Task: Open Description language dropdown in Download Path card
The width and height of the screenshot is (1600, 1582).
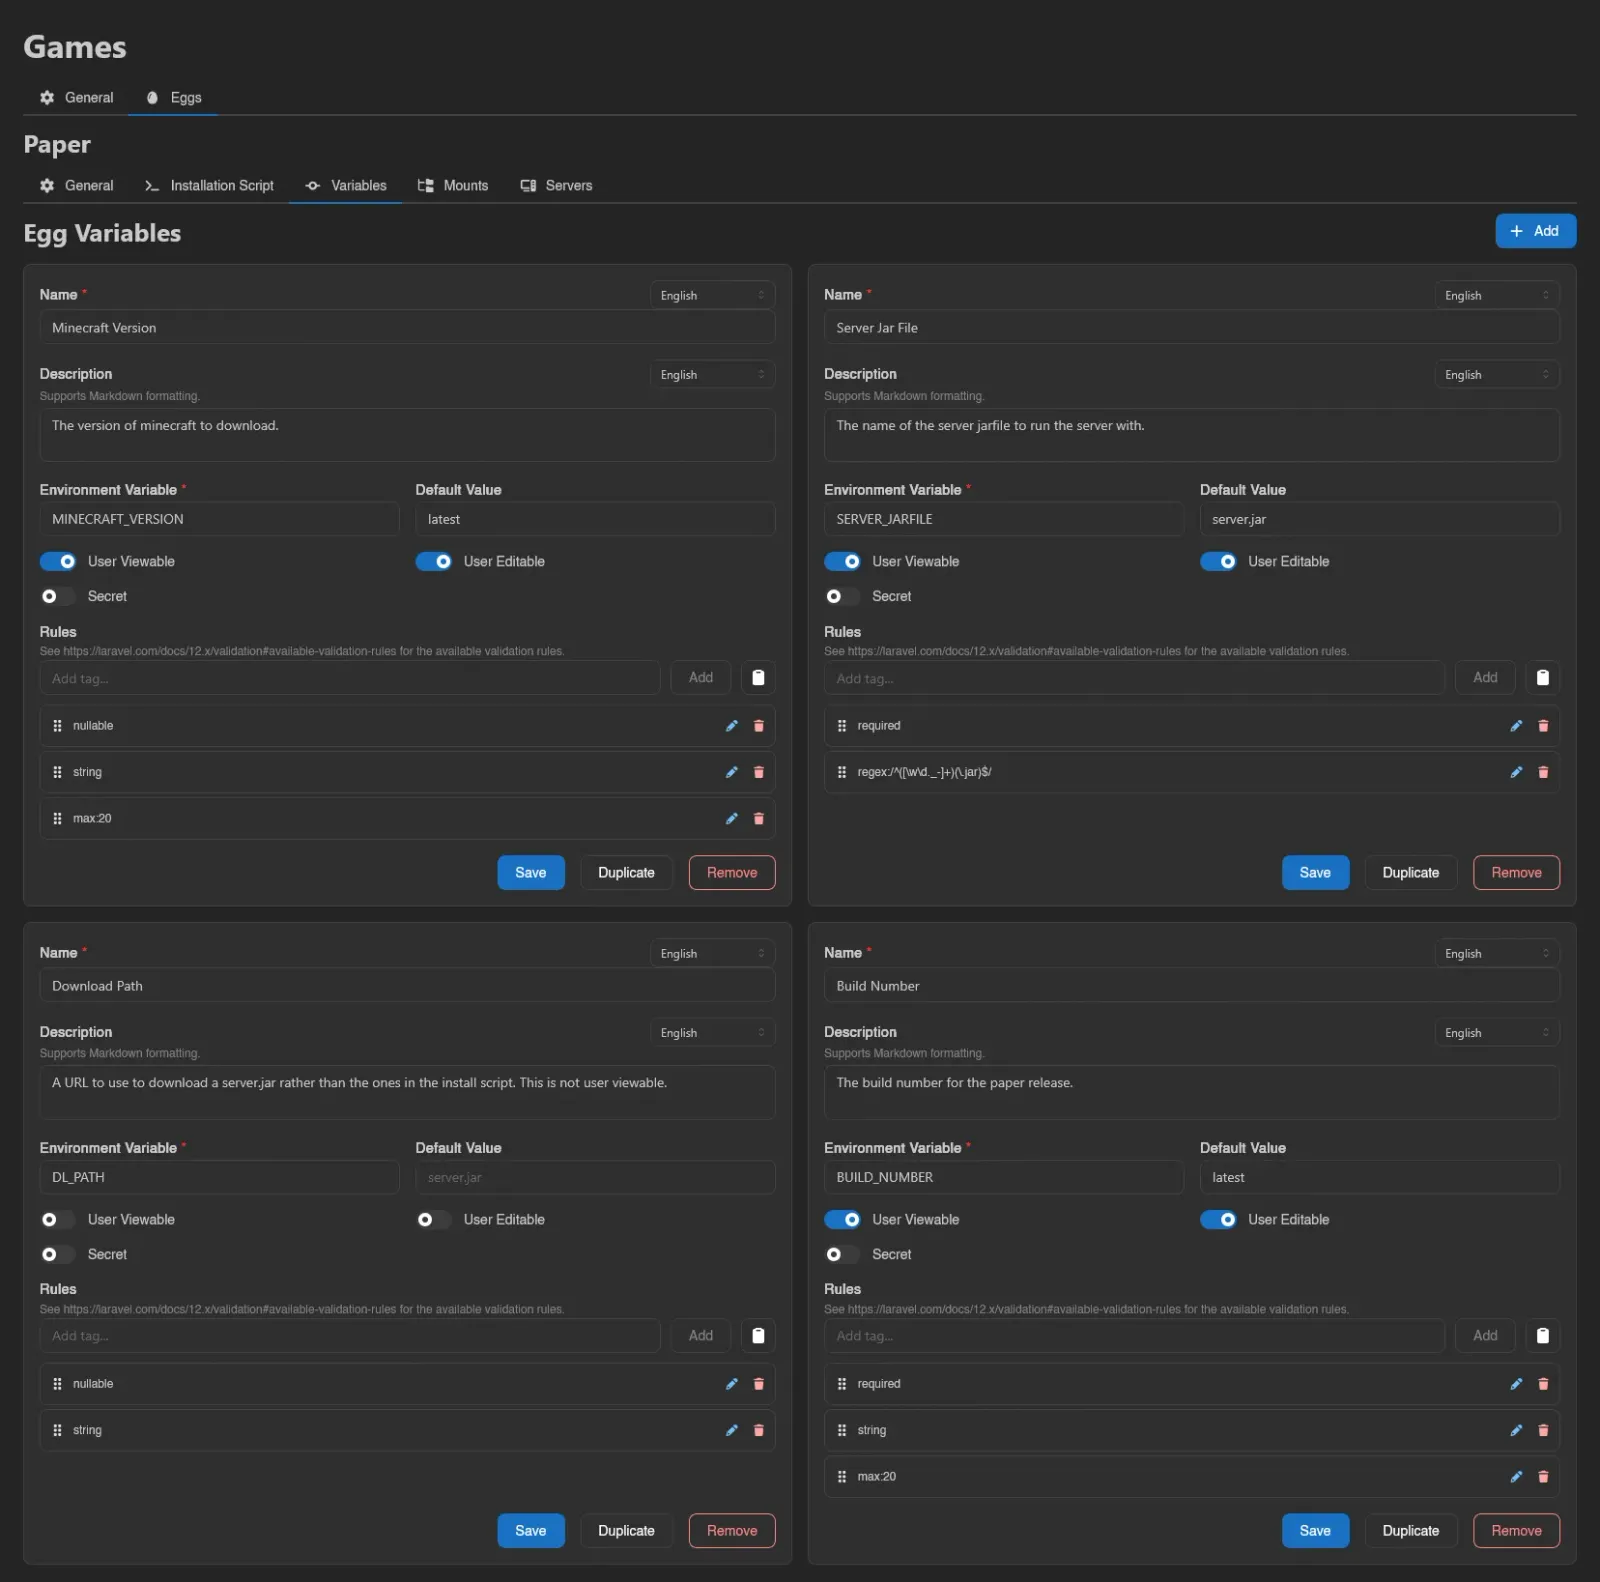Action: [712, 1032]
